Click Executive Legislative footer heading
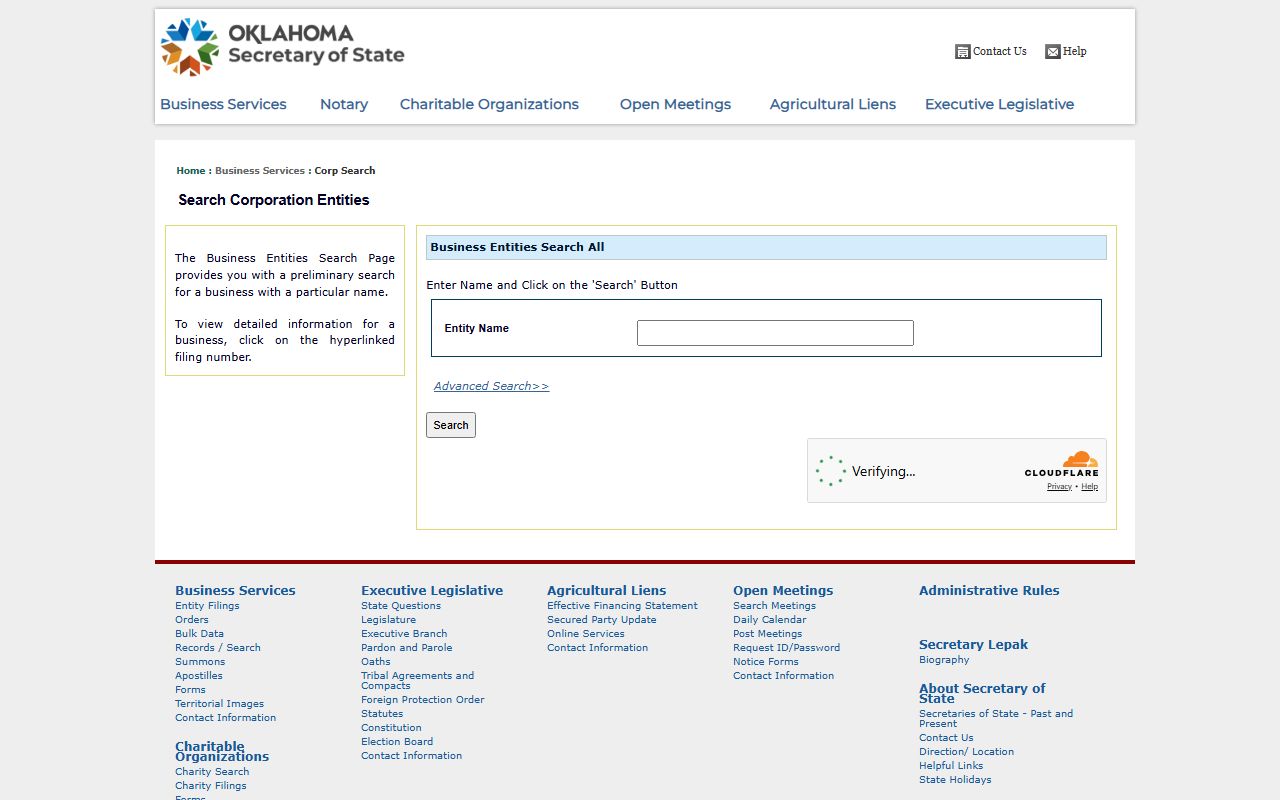The image size is (1280, 800). pyautogui.click(x=432, y=590)
